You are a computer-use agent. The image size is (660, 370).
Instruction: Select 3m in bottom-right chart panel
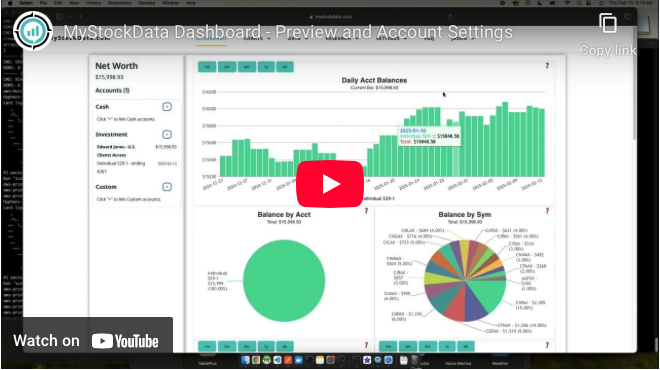(408, 346)
